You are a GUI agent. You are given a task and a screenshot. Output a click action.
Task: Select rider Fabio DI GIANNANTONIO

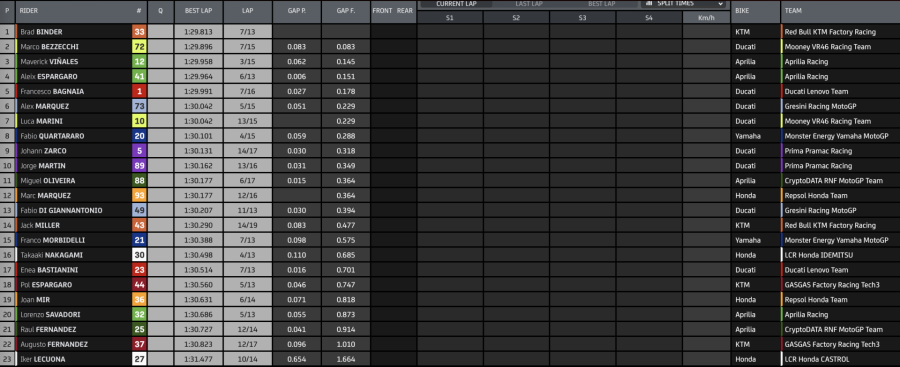(61, 211)
